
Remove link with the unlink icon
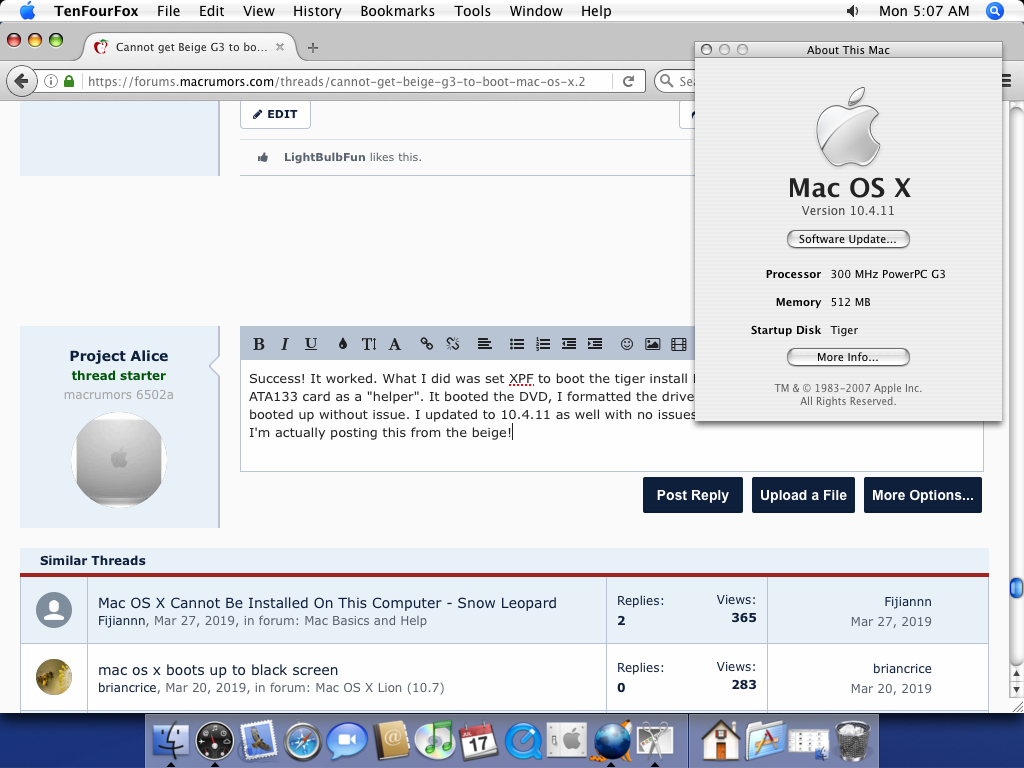[x=453, y=344]
